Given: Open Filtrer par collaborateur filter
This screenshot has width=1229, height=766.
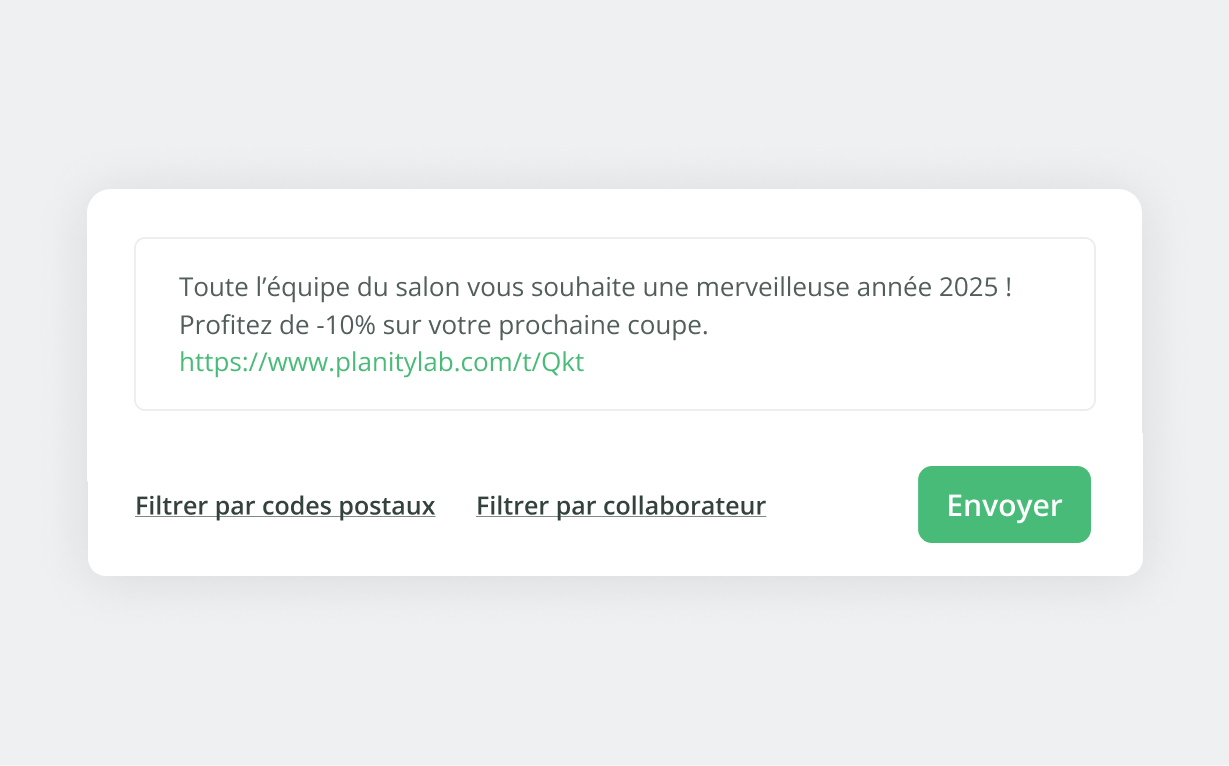Looking at the screenshot, I should pyautogui.click(x=621, y=506).
